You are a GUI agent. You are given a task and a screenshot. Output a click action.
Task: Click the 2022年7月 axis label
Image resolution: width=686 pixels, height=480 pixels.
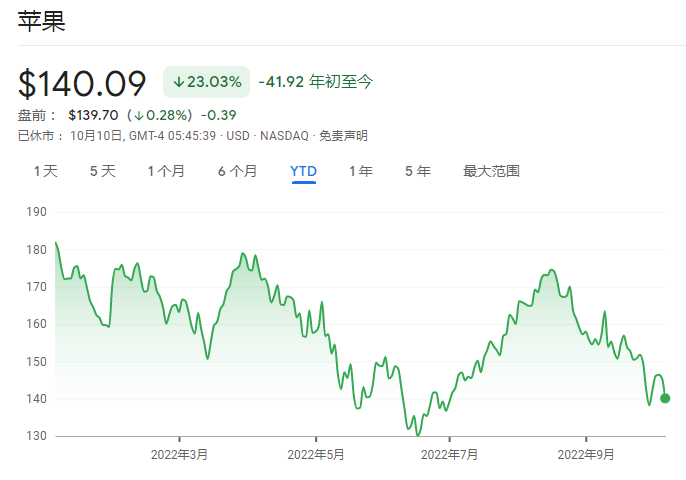[x=450, y=455]
